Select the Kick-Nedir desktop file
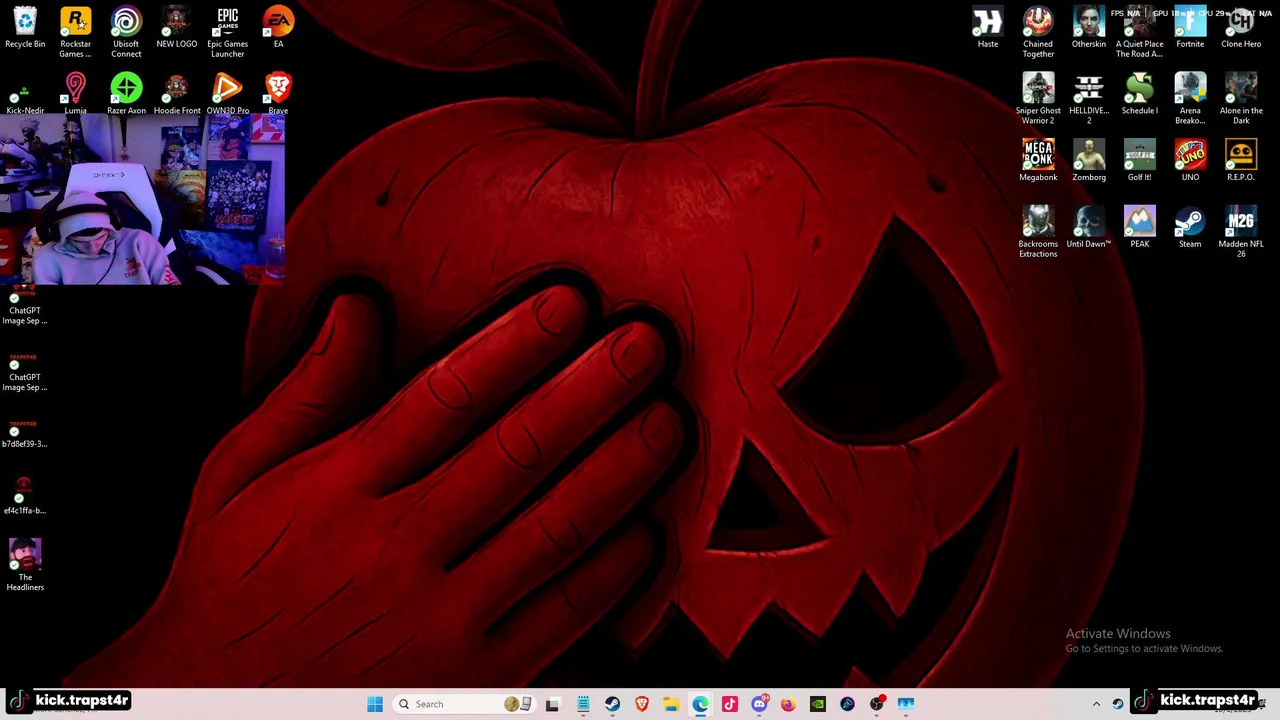The width and height of the screenshot is (1280, 720). 25,94
